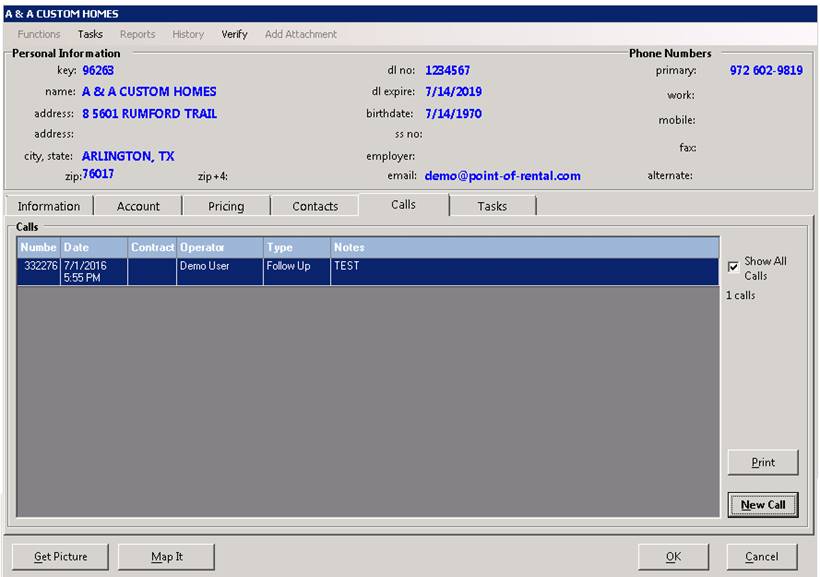Switch to the Information tab
The height and width of the screenshot is (577, 820).
[x=49, y=206]
